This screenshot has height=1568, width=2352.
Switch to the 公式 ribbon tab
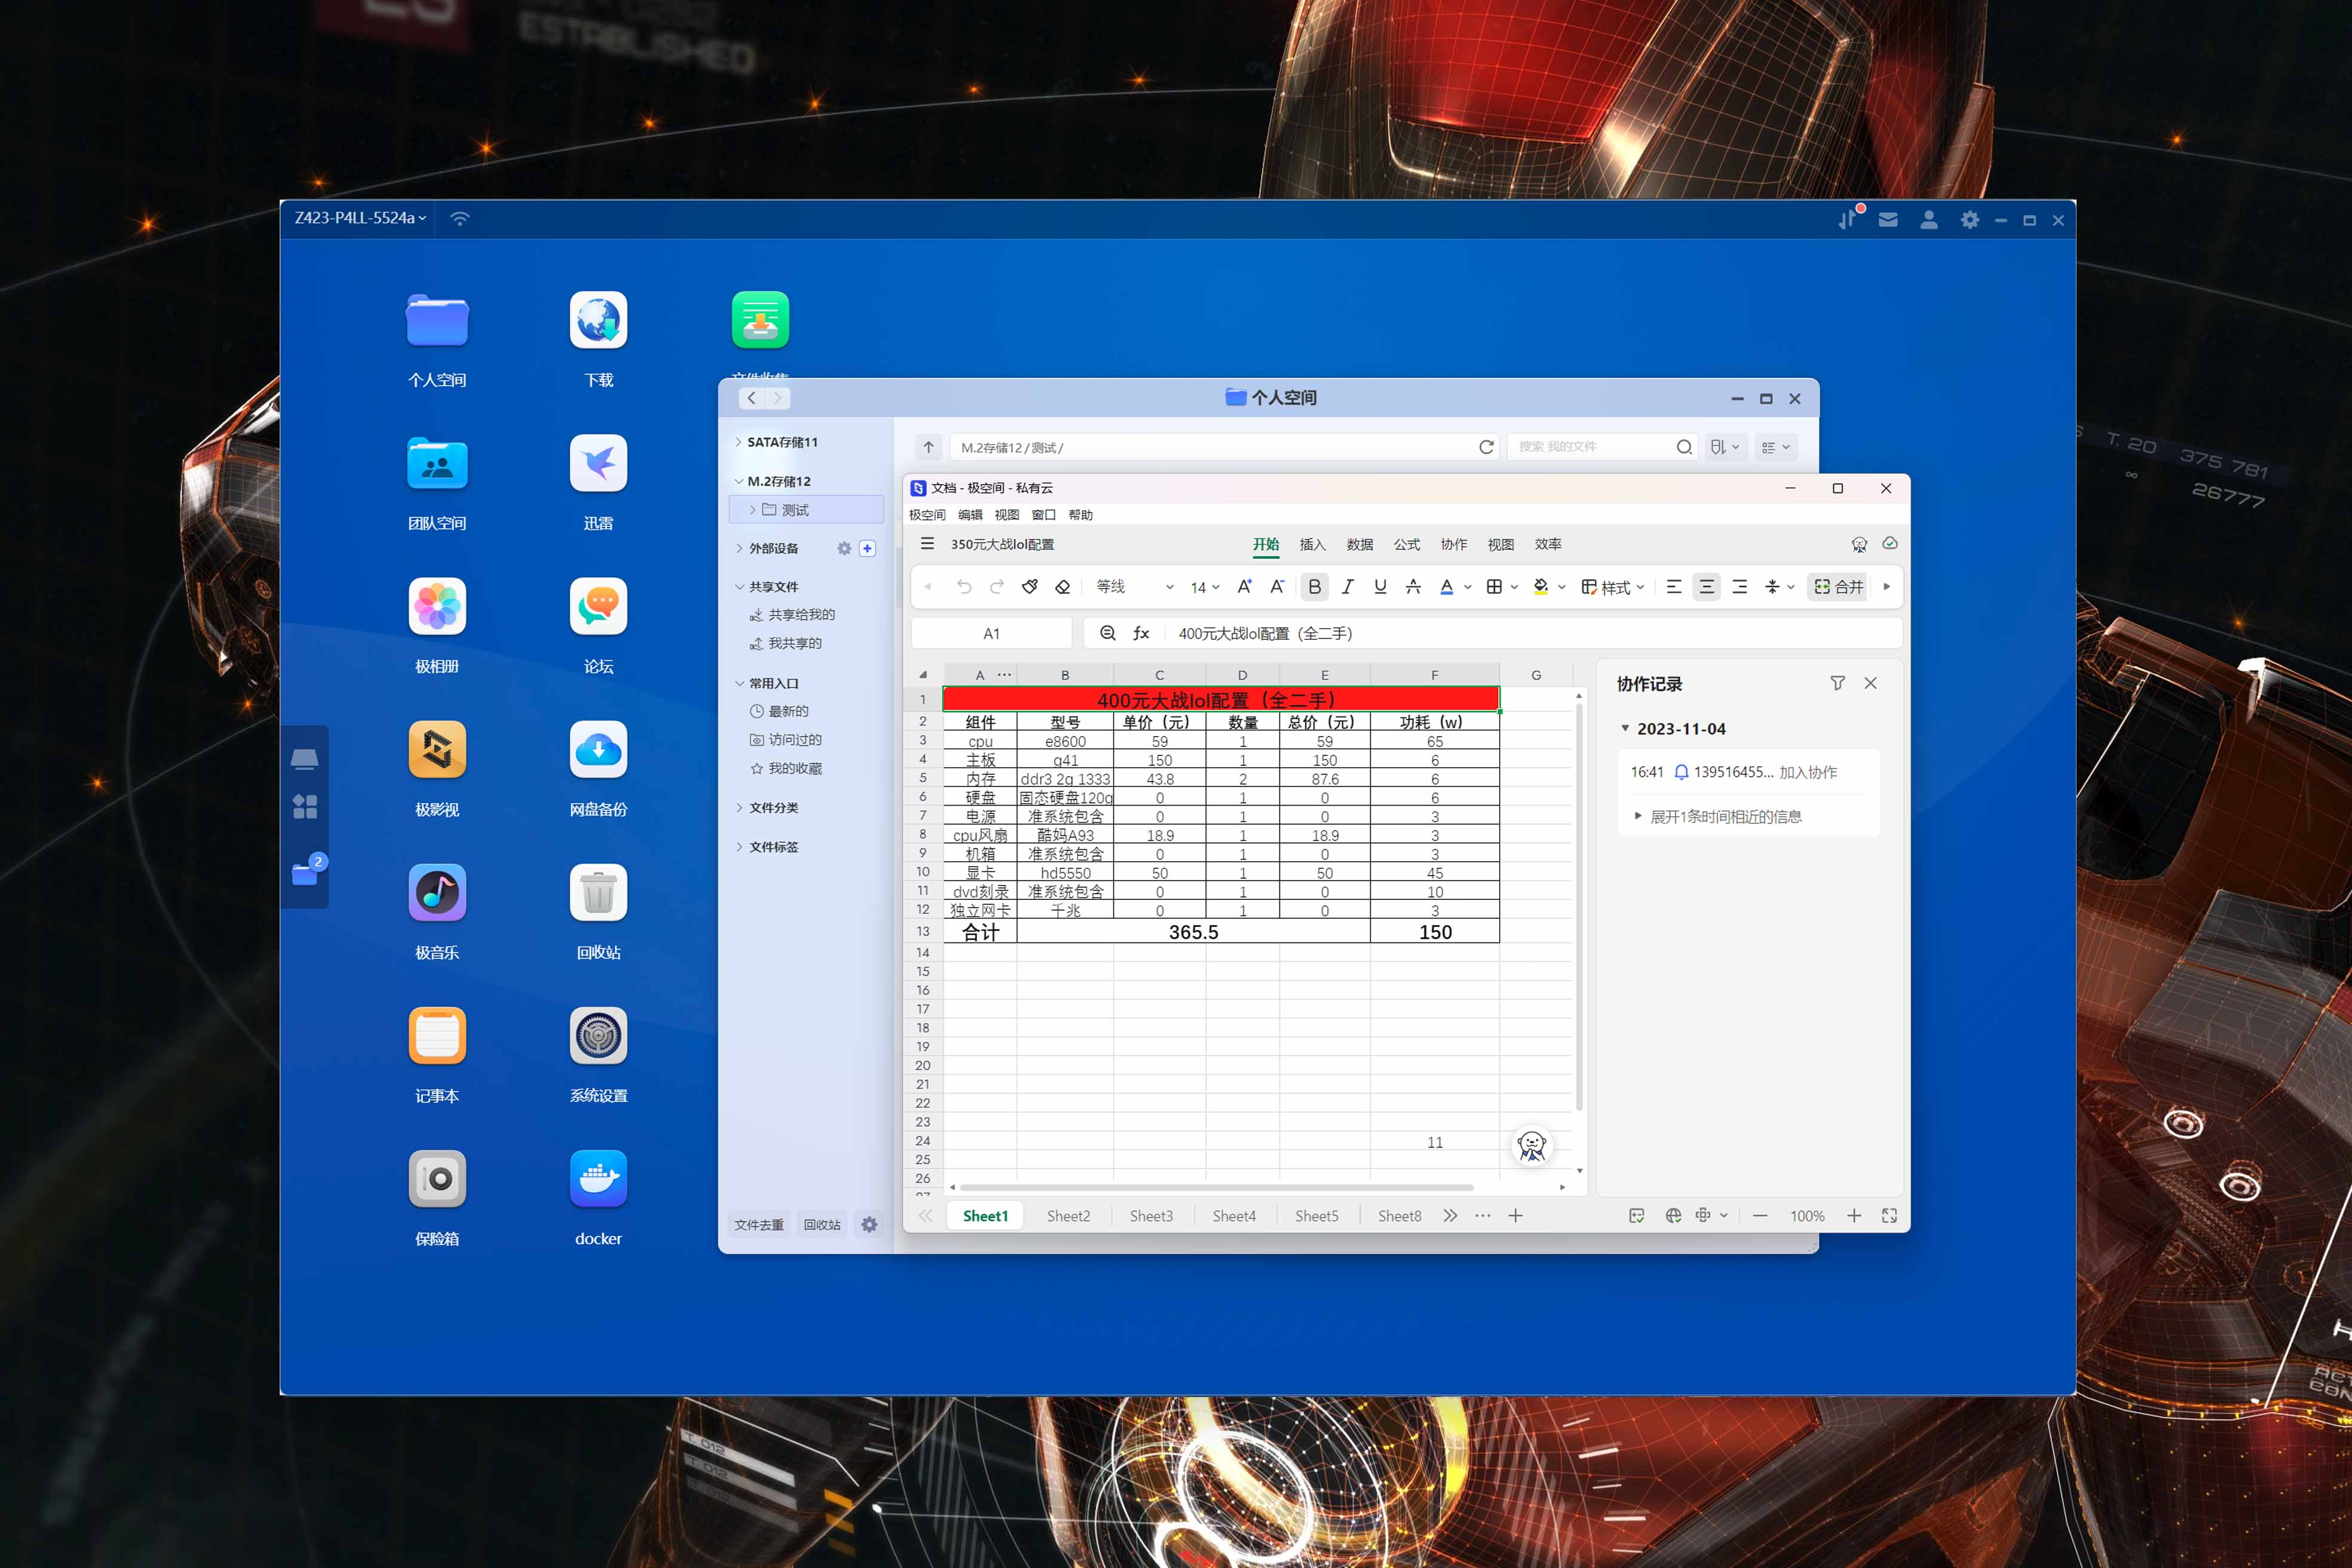point(1406,544)
